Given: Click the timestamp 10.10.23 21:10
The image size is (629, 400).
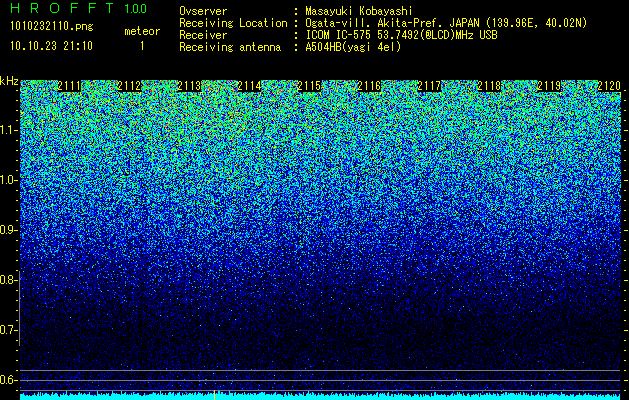Looking at the screenshot, I should pyautogui.click(x=51, y=46).
